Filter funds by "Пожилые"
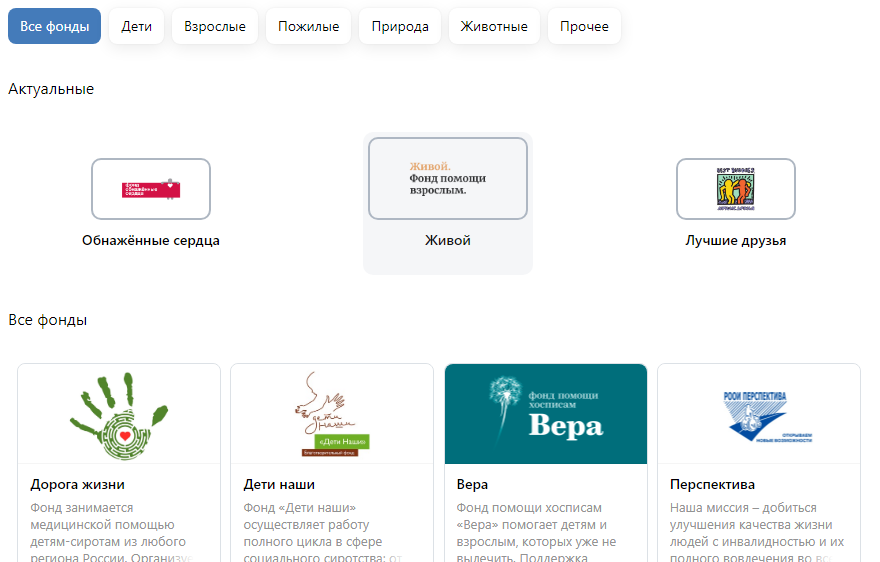 (x=308, y=27)
